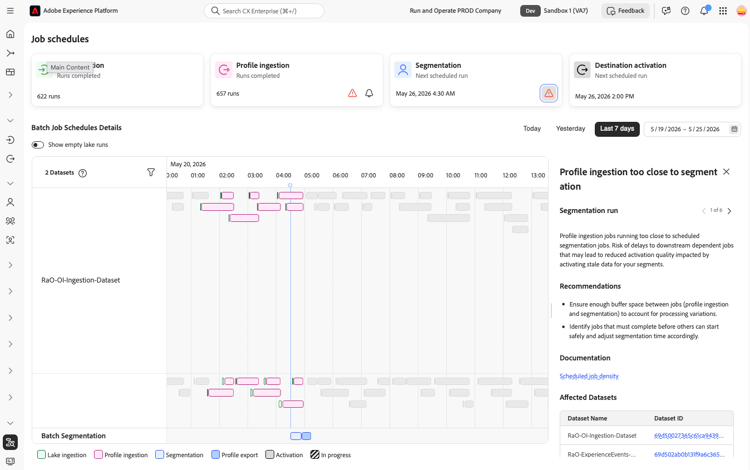The image size is (750, 470).
Task: Click the Dev sandbox type badge
Action: coord(530,11)
